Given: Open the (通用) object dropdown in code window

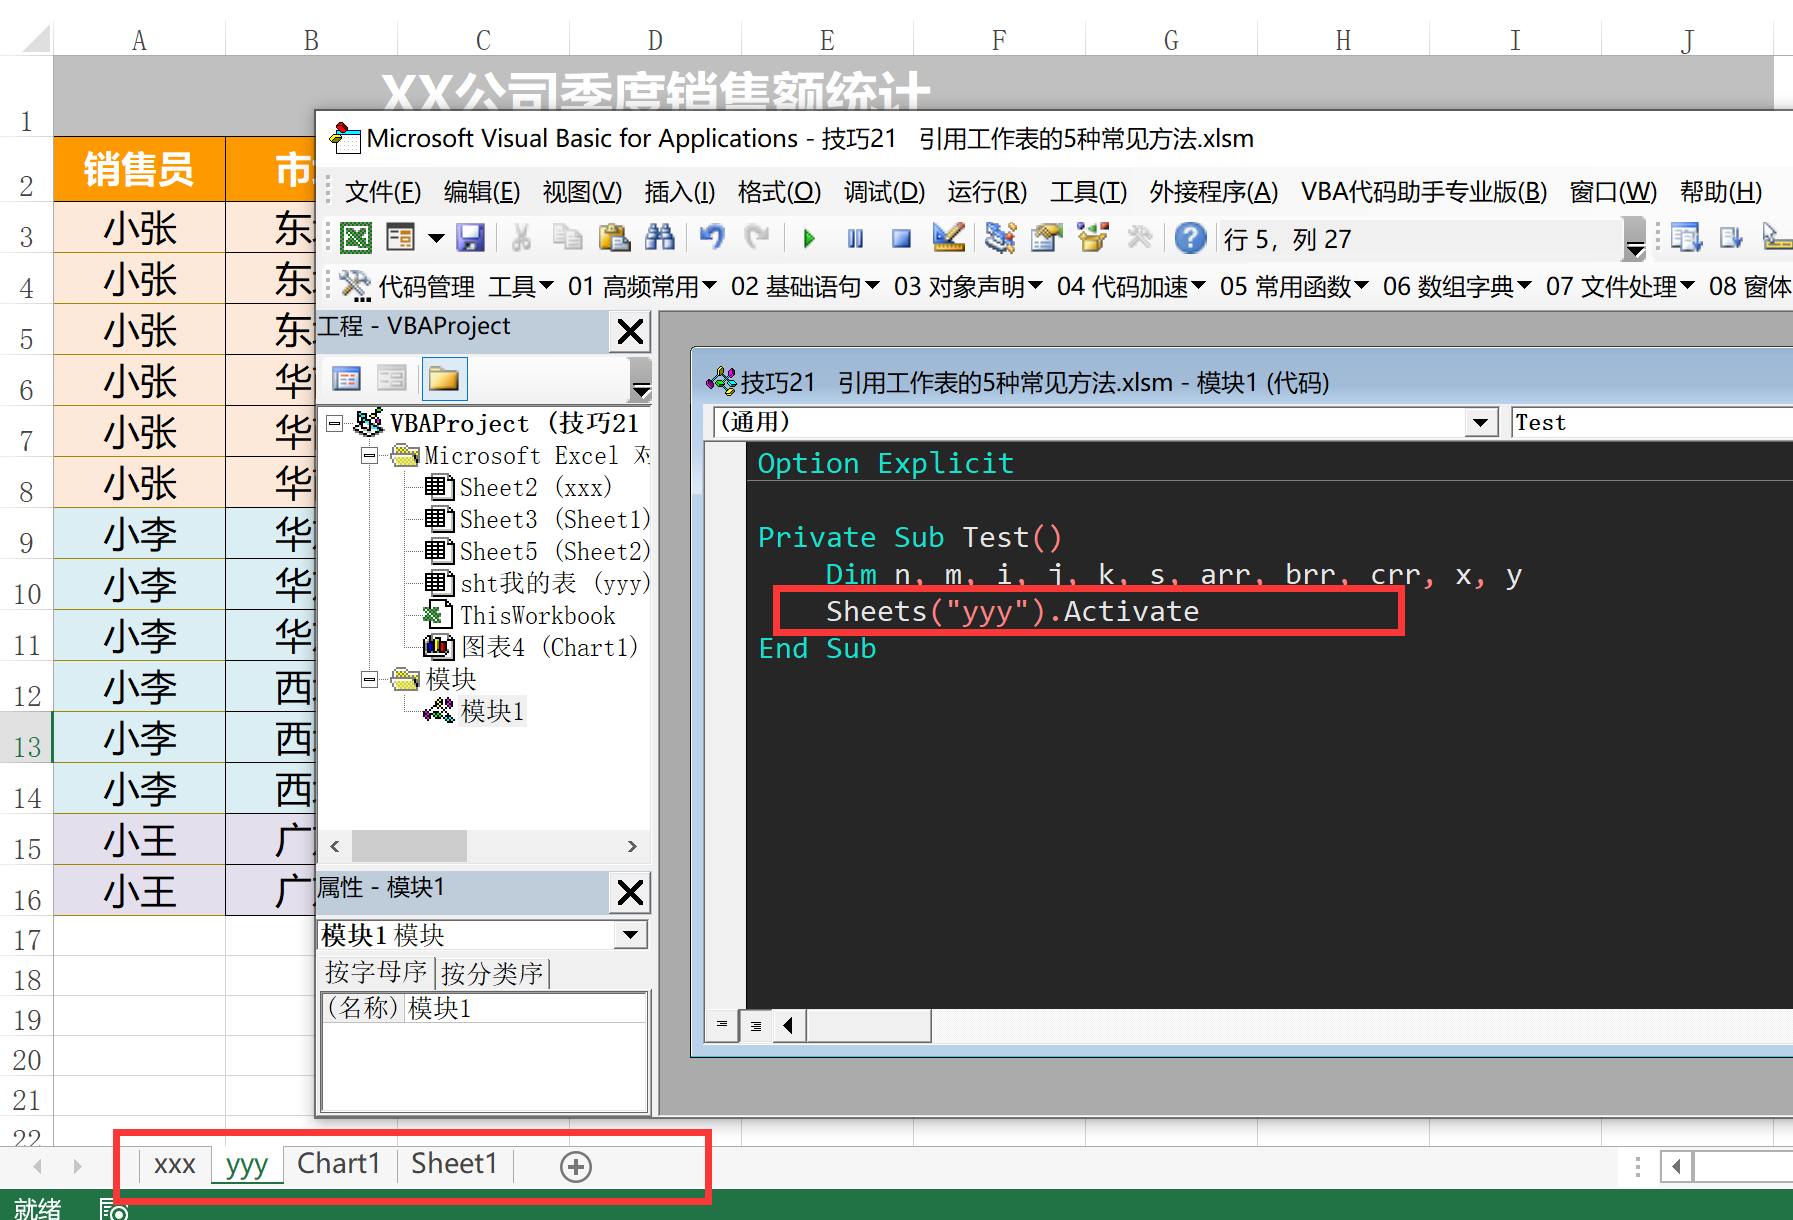Looking at the screenshot, I should [x=1480, y=423].
